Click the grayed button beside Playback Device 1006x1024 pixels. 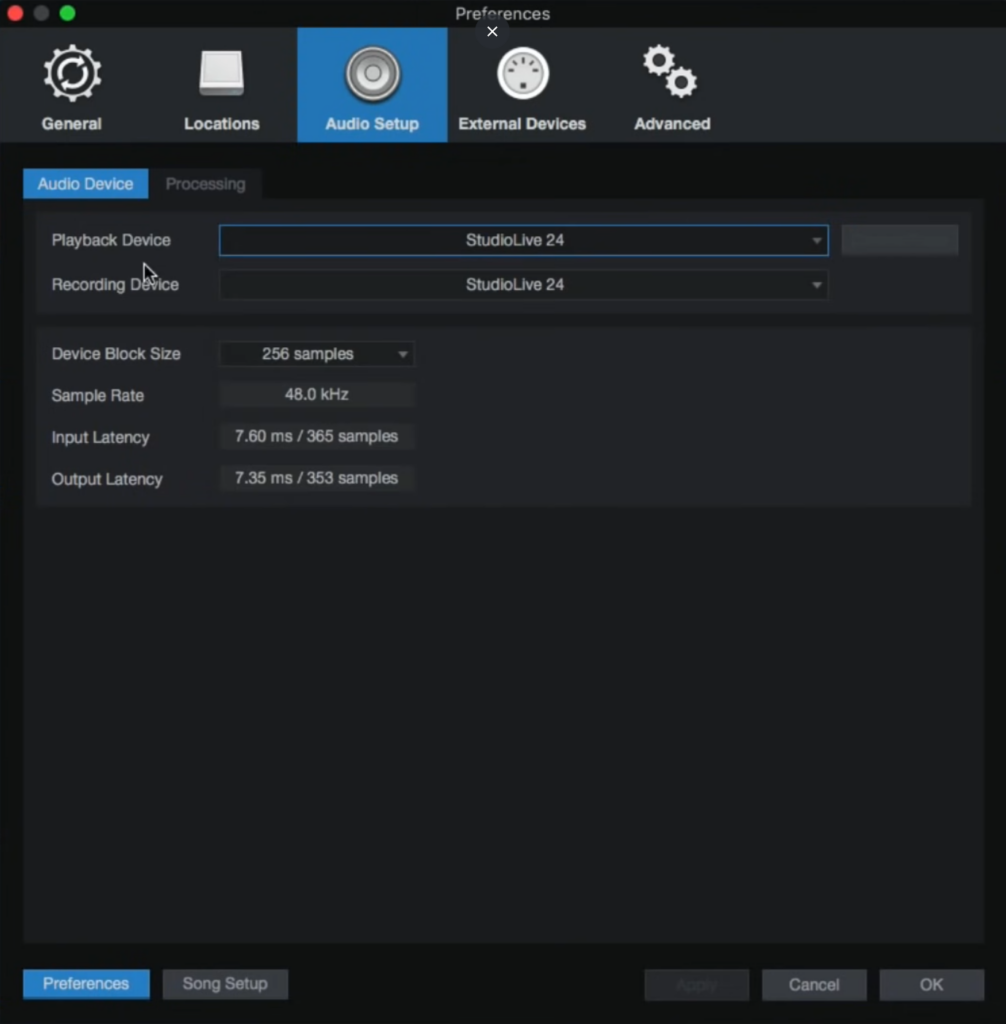click(x=900, y=240)
